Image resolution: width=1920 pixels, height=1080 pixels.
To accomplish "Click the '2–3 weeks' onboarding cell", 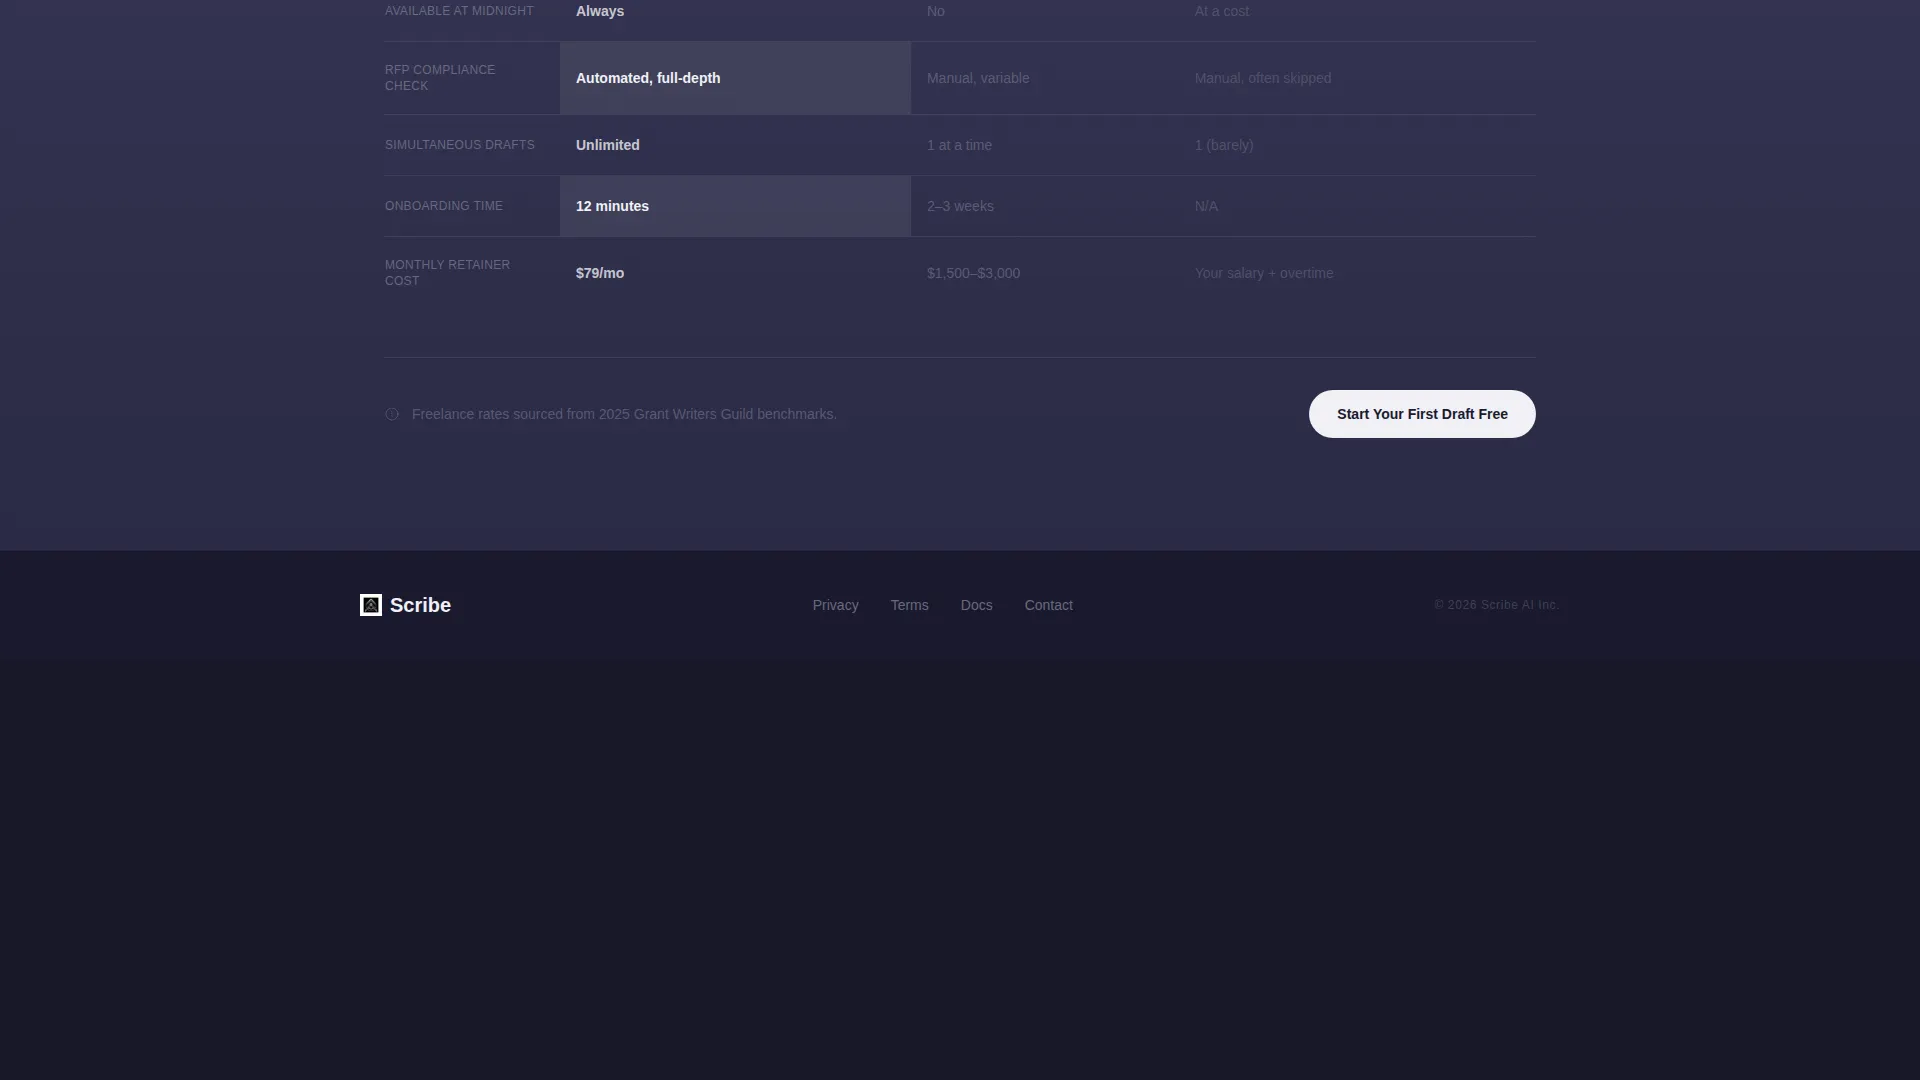I will 1045,206.
